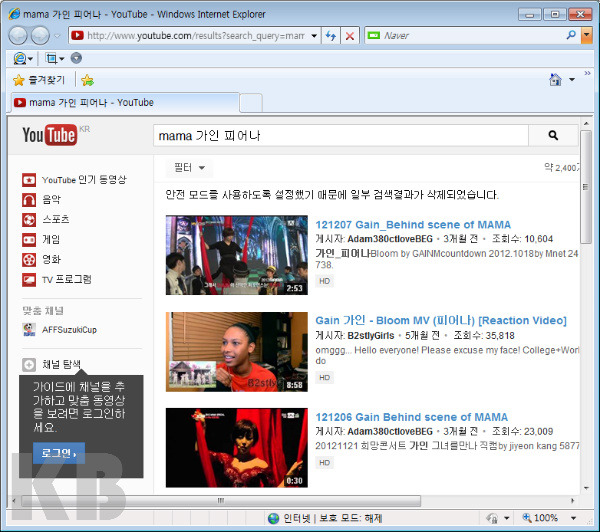Screen dimensions: 600x532
Task: Open the 음악 sidebar link
Action: click(x=51, y=200)
